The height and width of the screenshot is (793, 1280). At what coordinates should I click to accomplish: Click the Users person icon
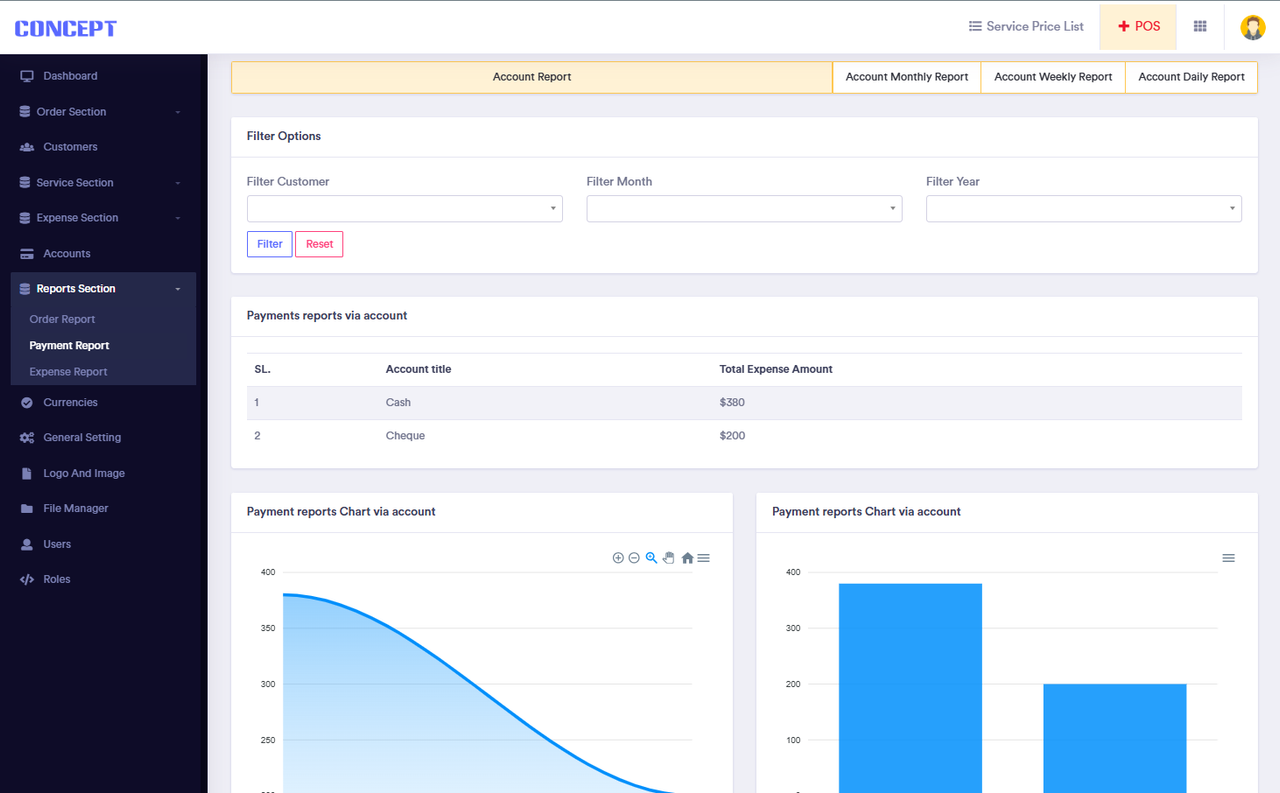(x=27, y=545)
